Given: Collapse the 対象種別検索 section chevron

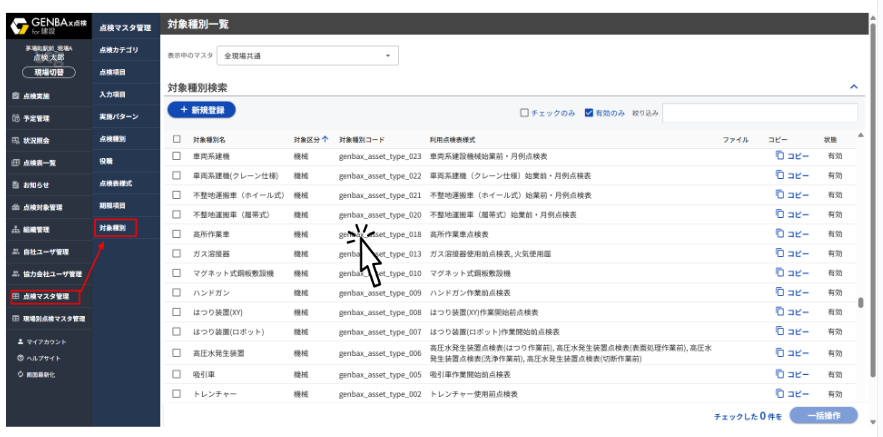Looking at the screenshot, I should (853, 88).
